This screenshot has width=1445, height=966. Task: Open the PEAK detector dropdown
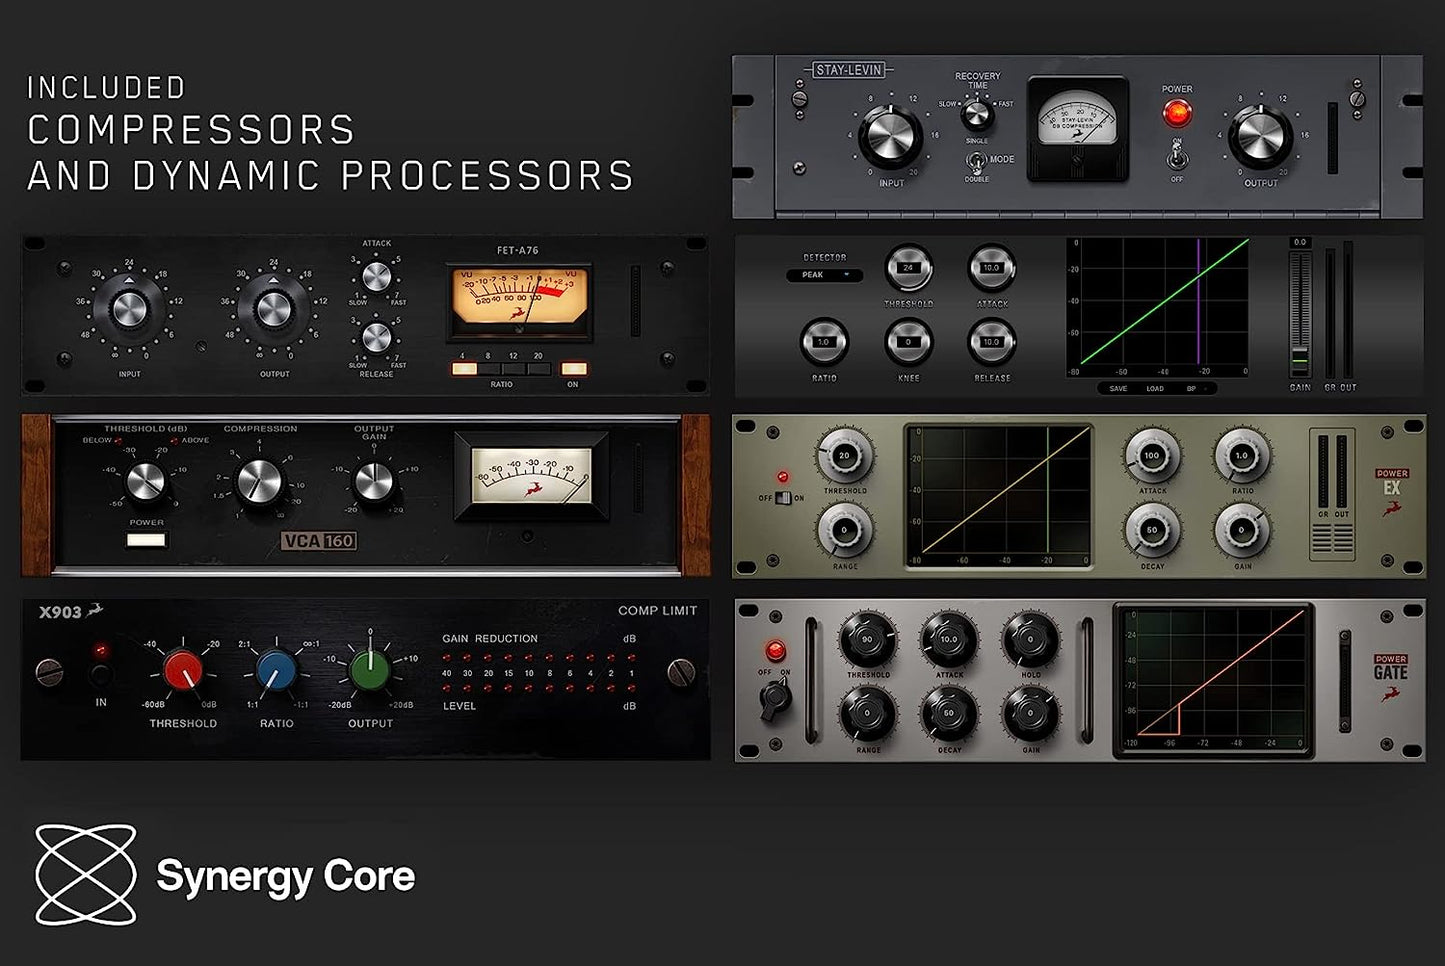point(824,274)
